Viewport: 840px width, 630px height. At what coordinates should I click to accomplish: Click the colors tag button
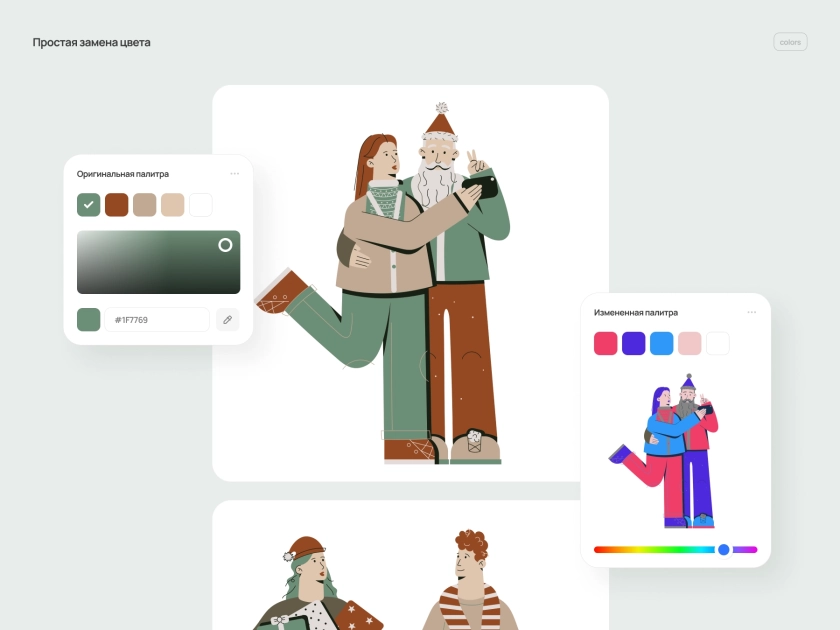pyautogui.click(x=790, y=42)
